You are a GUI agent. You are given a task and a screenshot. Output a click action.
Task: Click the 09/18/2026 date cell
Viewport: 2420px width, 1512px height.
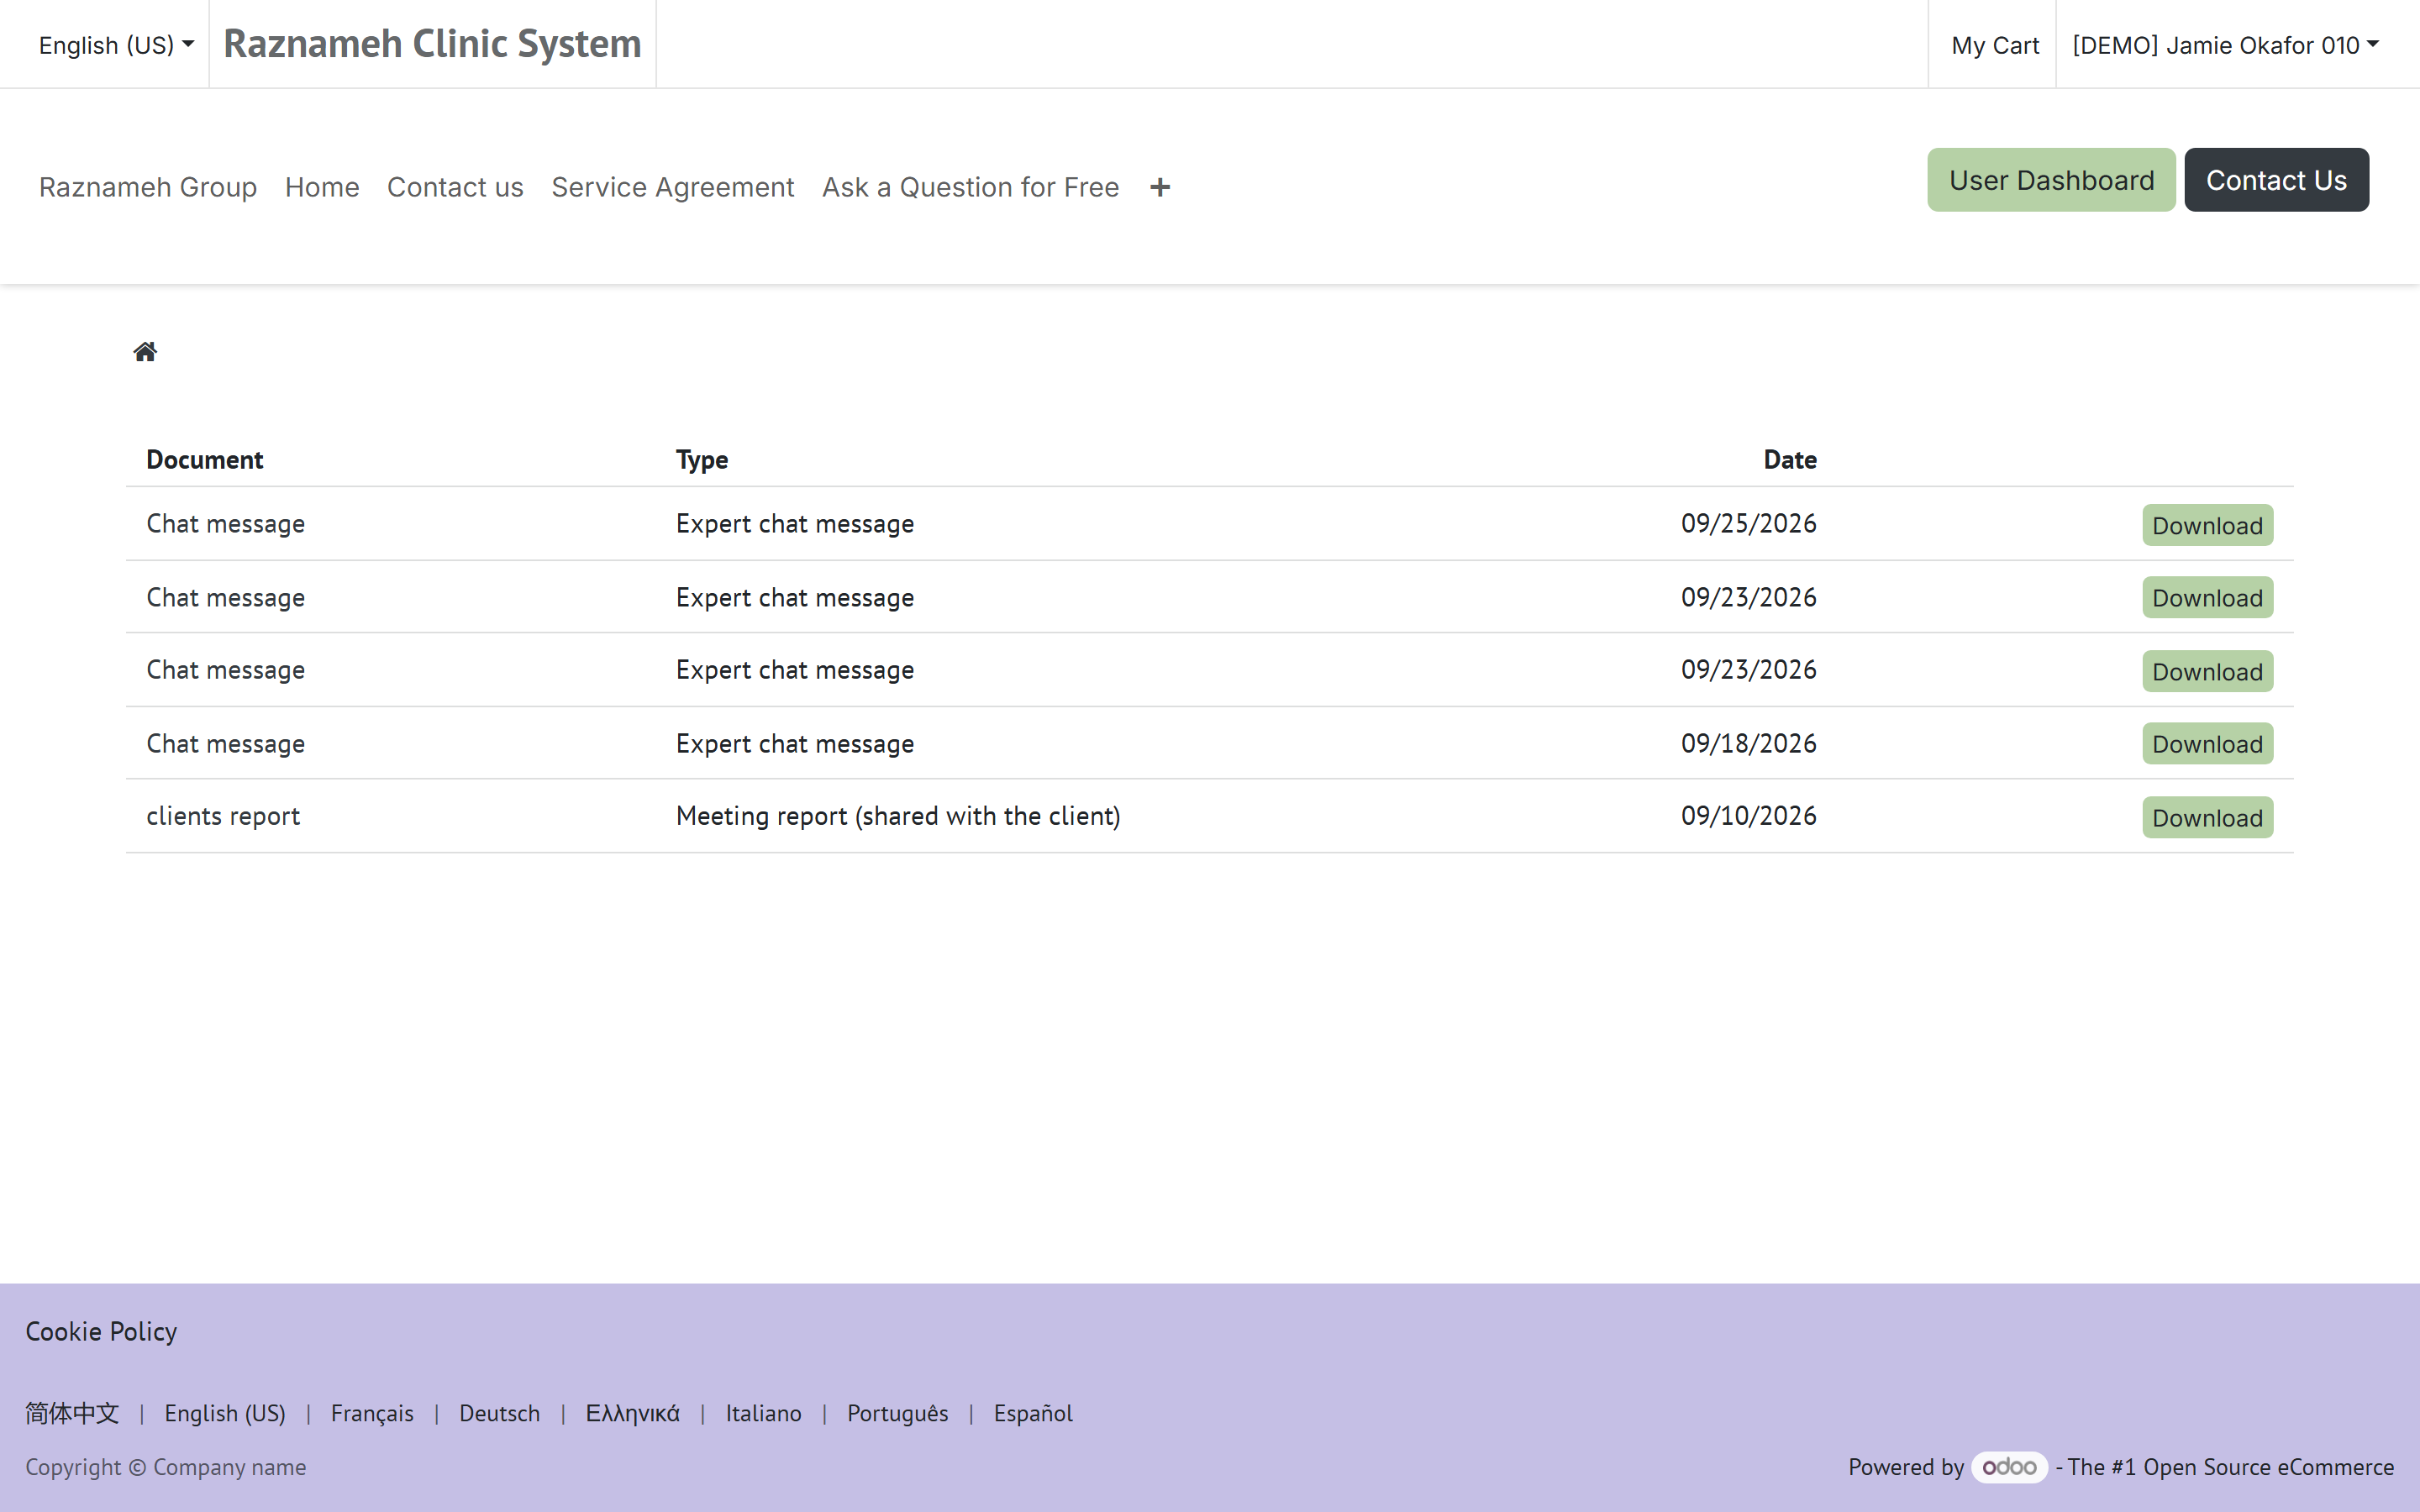[1748, 743]
